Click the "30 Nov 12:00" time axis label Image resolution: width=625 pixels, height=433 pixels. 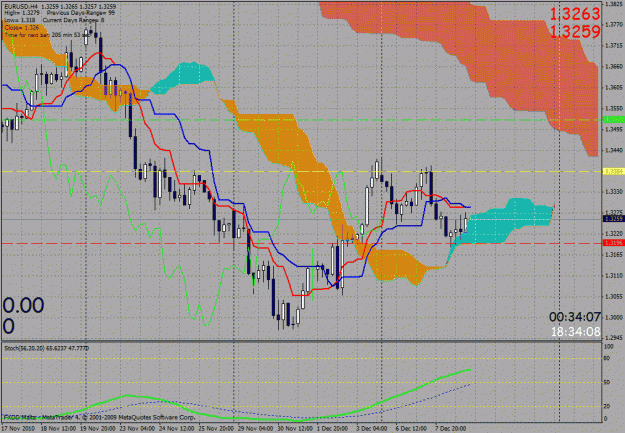click(295, 429)
